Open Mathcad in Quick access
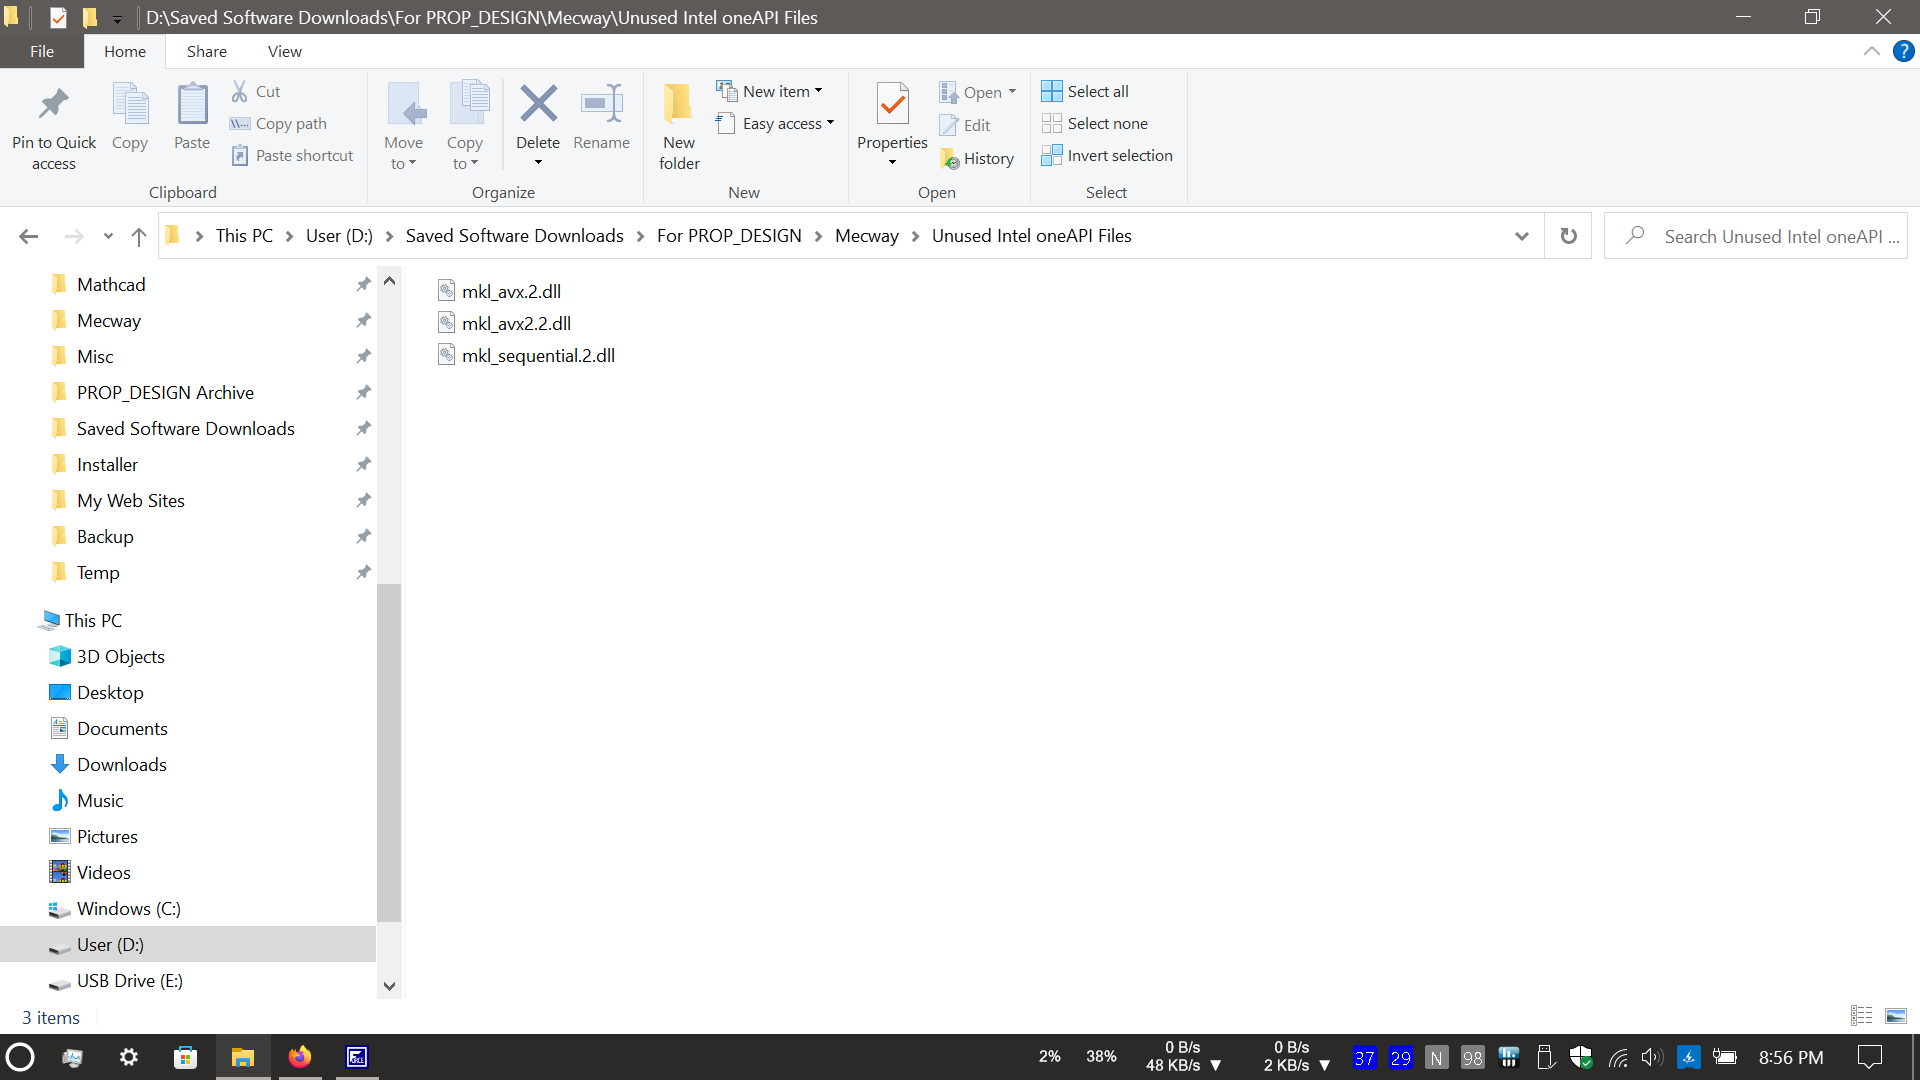Viewport: 1920px width, 1080px height. click(x=111, y=284)
